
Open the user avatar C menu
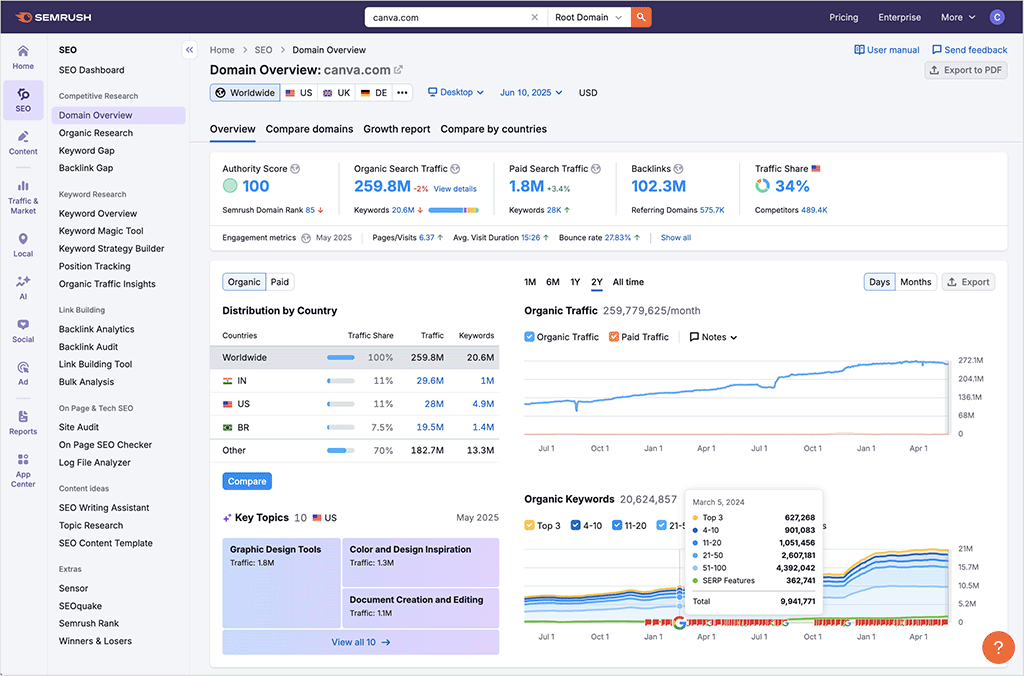tap(997, 17)
